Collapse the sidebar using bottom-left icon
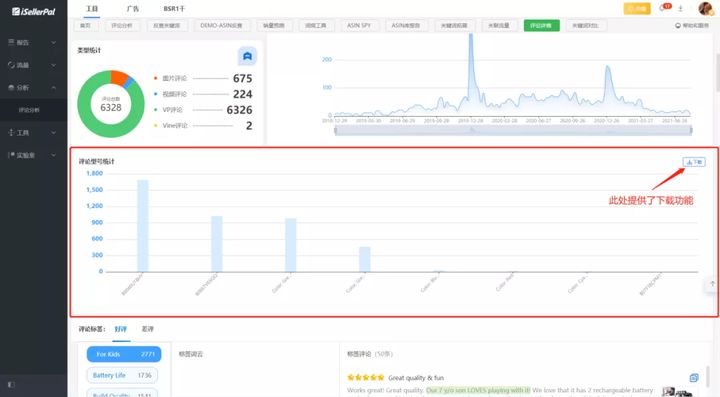This screenshot has width=720, height=397. [x=11, y=385]
